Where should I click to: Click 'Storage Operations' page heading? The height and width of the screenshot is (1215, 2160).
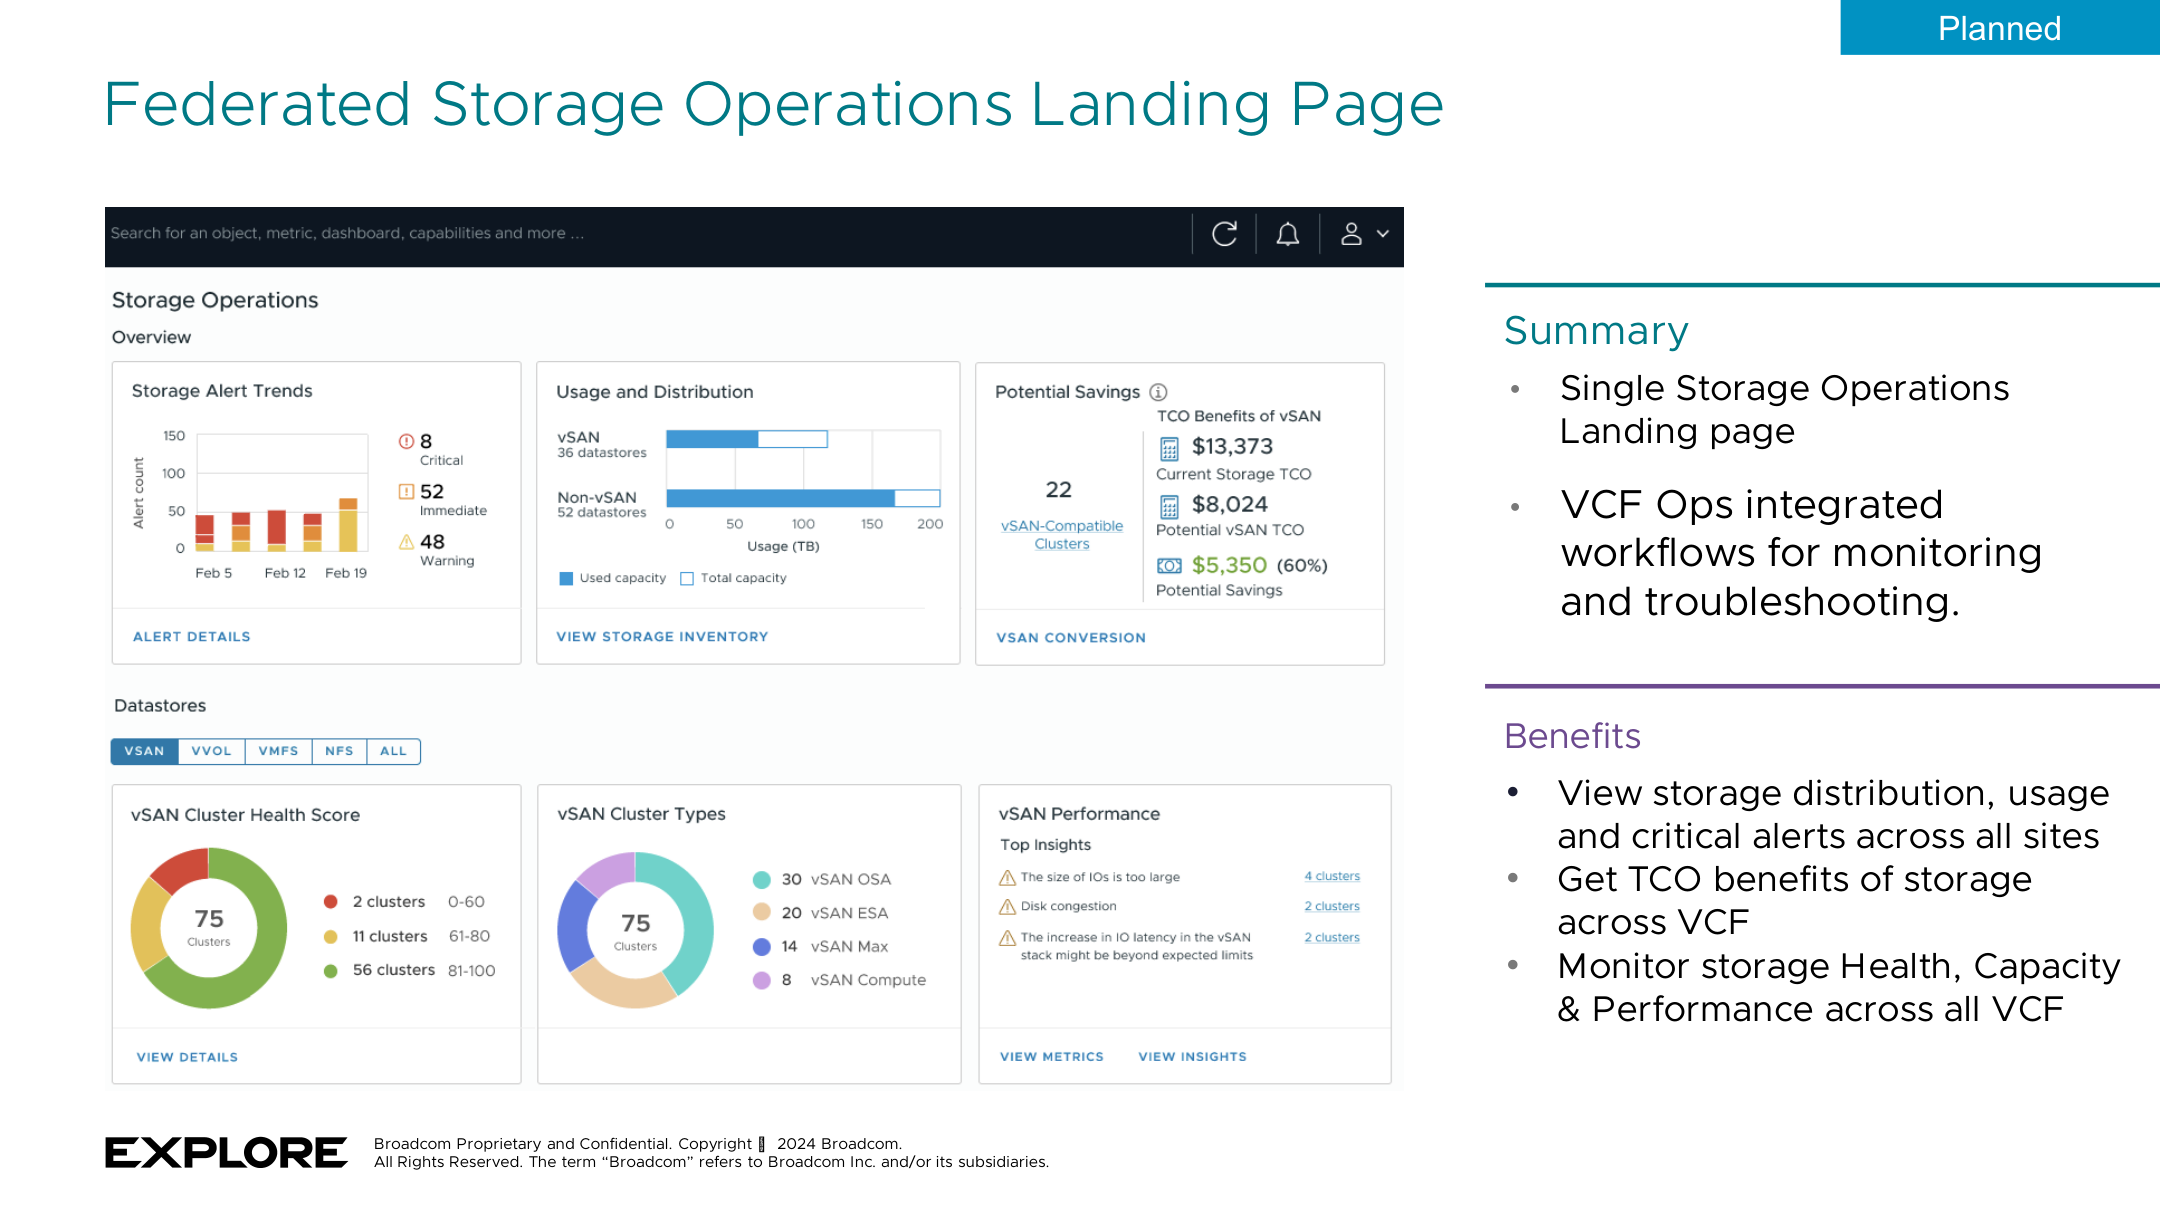(x=215, y=300)
